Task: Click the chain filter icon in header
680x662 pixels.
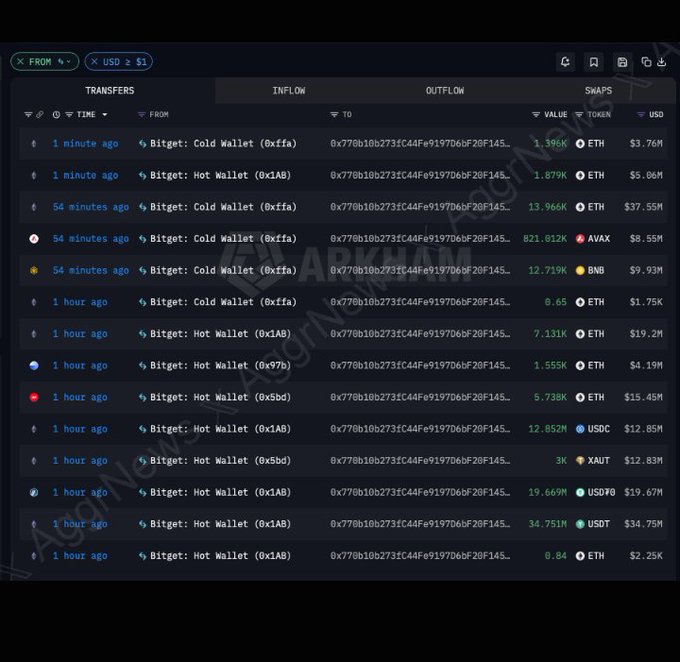Action: [28, 115]
